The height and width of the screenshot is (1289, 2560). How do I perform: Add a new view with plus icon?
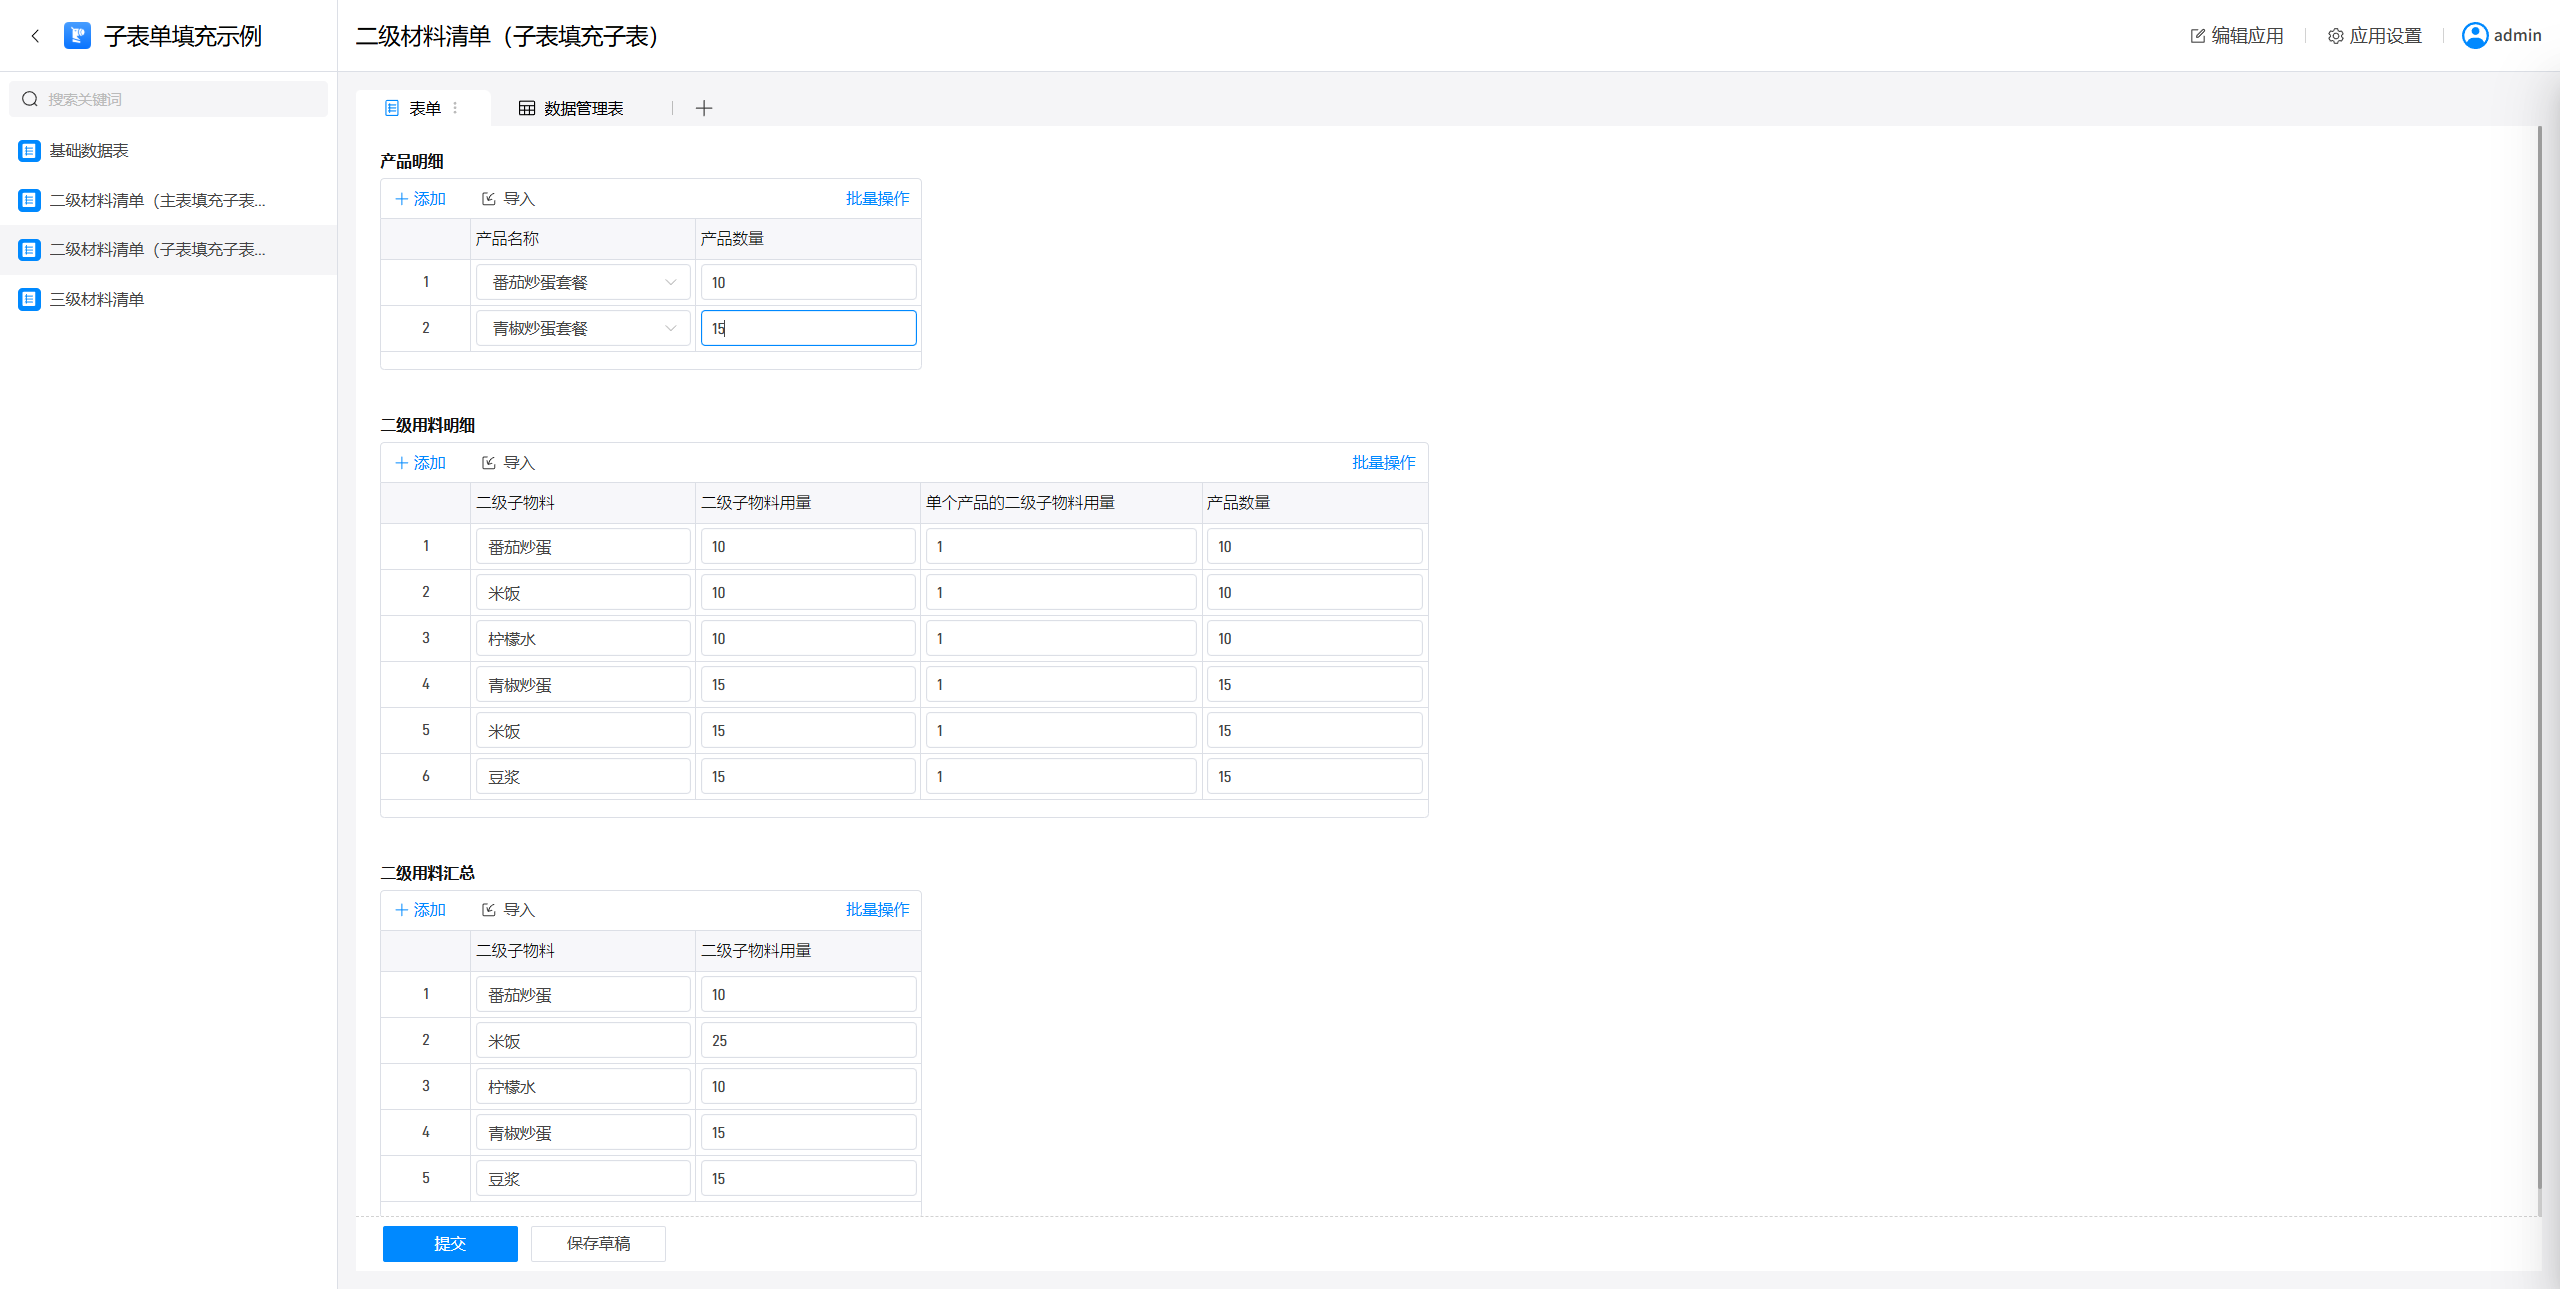(x=704, y=108)
